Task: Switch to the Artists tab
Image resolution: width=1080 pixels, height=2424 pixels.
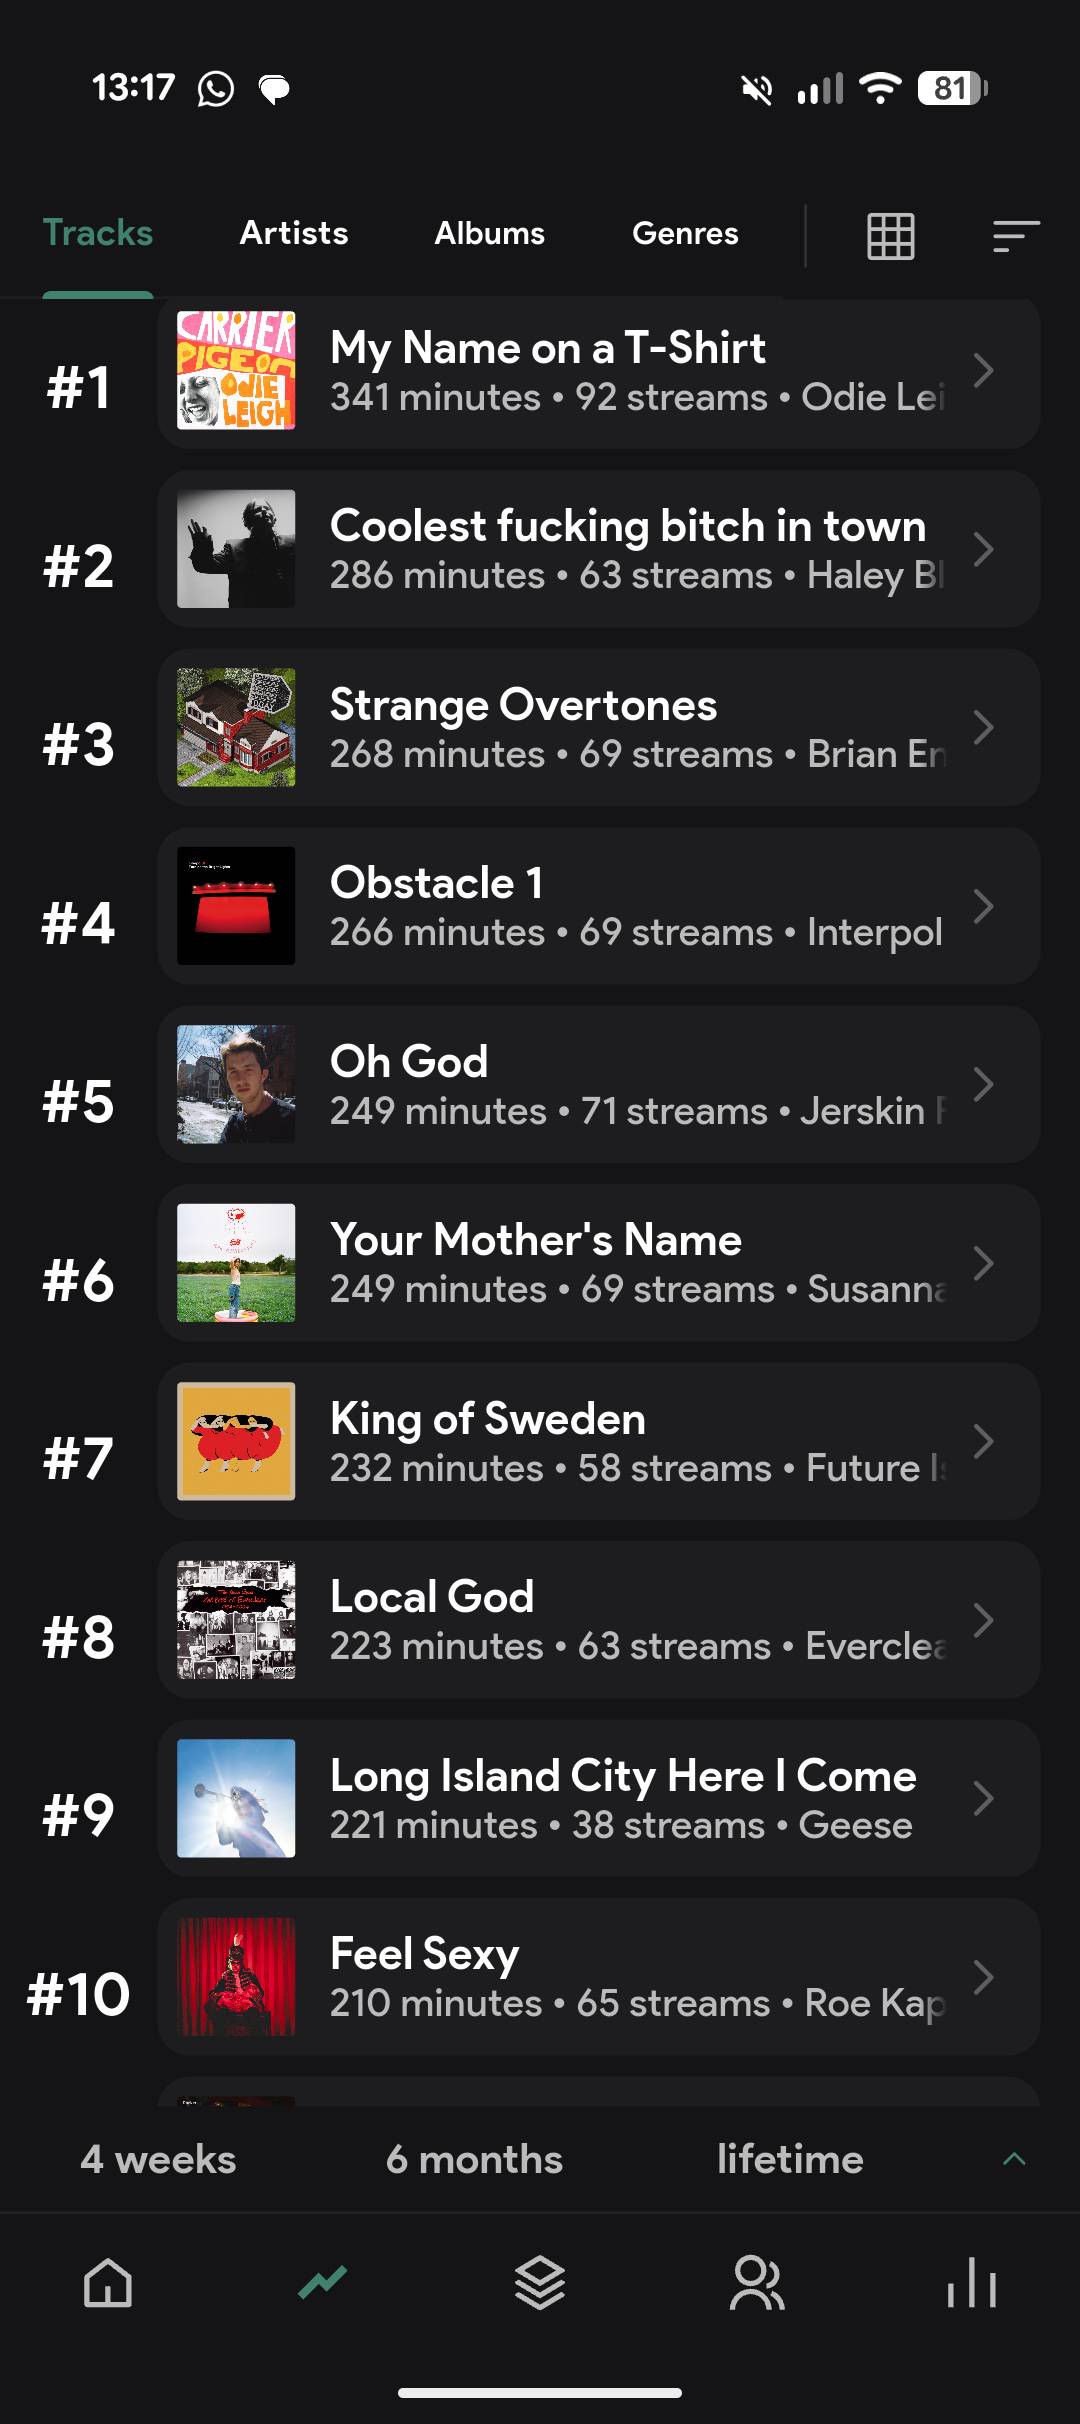Action: pyautogui.click(x=294, y=233)
